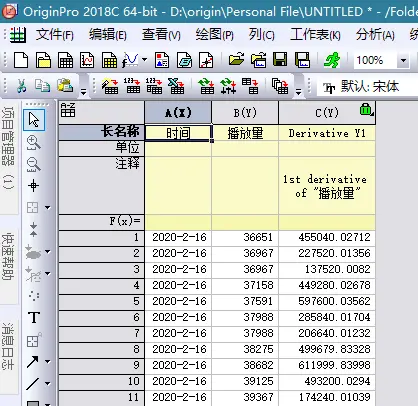Image resolution: width=418 pixels, height=406 pixels.
Task: Click cell value 39125
Action: [x=245, y=381]
